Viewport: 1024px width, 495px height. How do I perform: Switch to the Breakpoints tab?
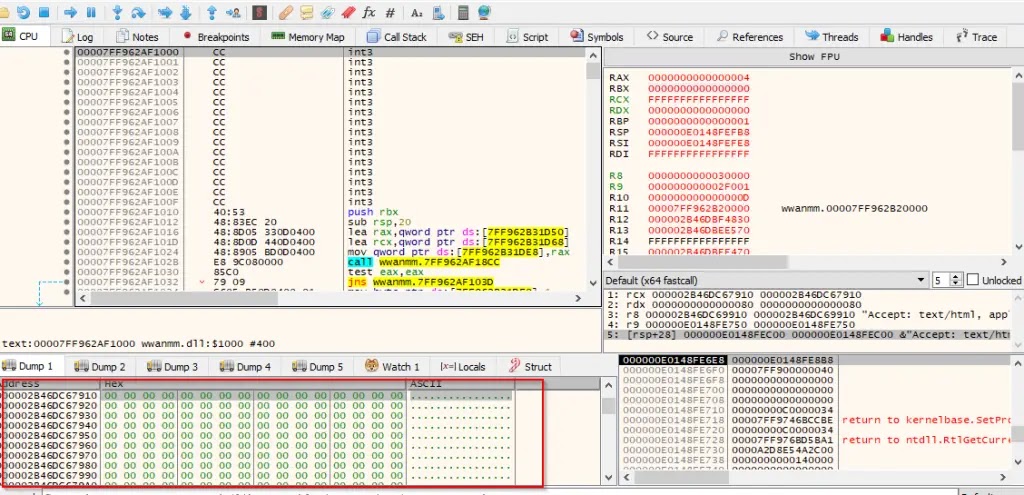pos(216,37)
